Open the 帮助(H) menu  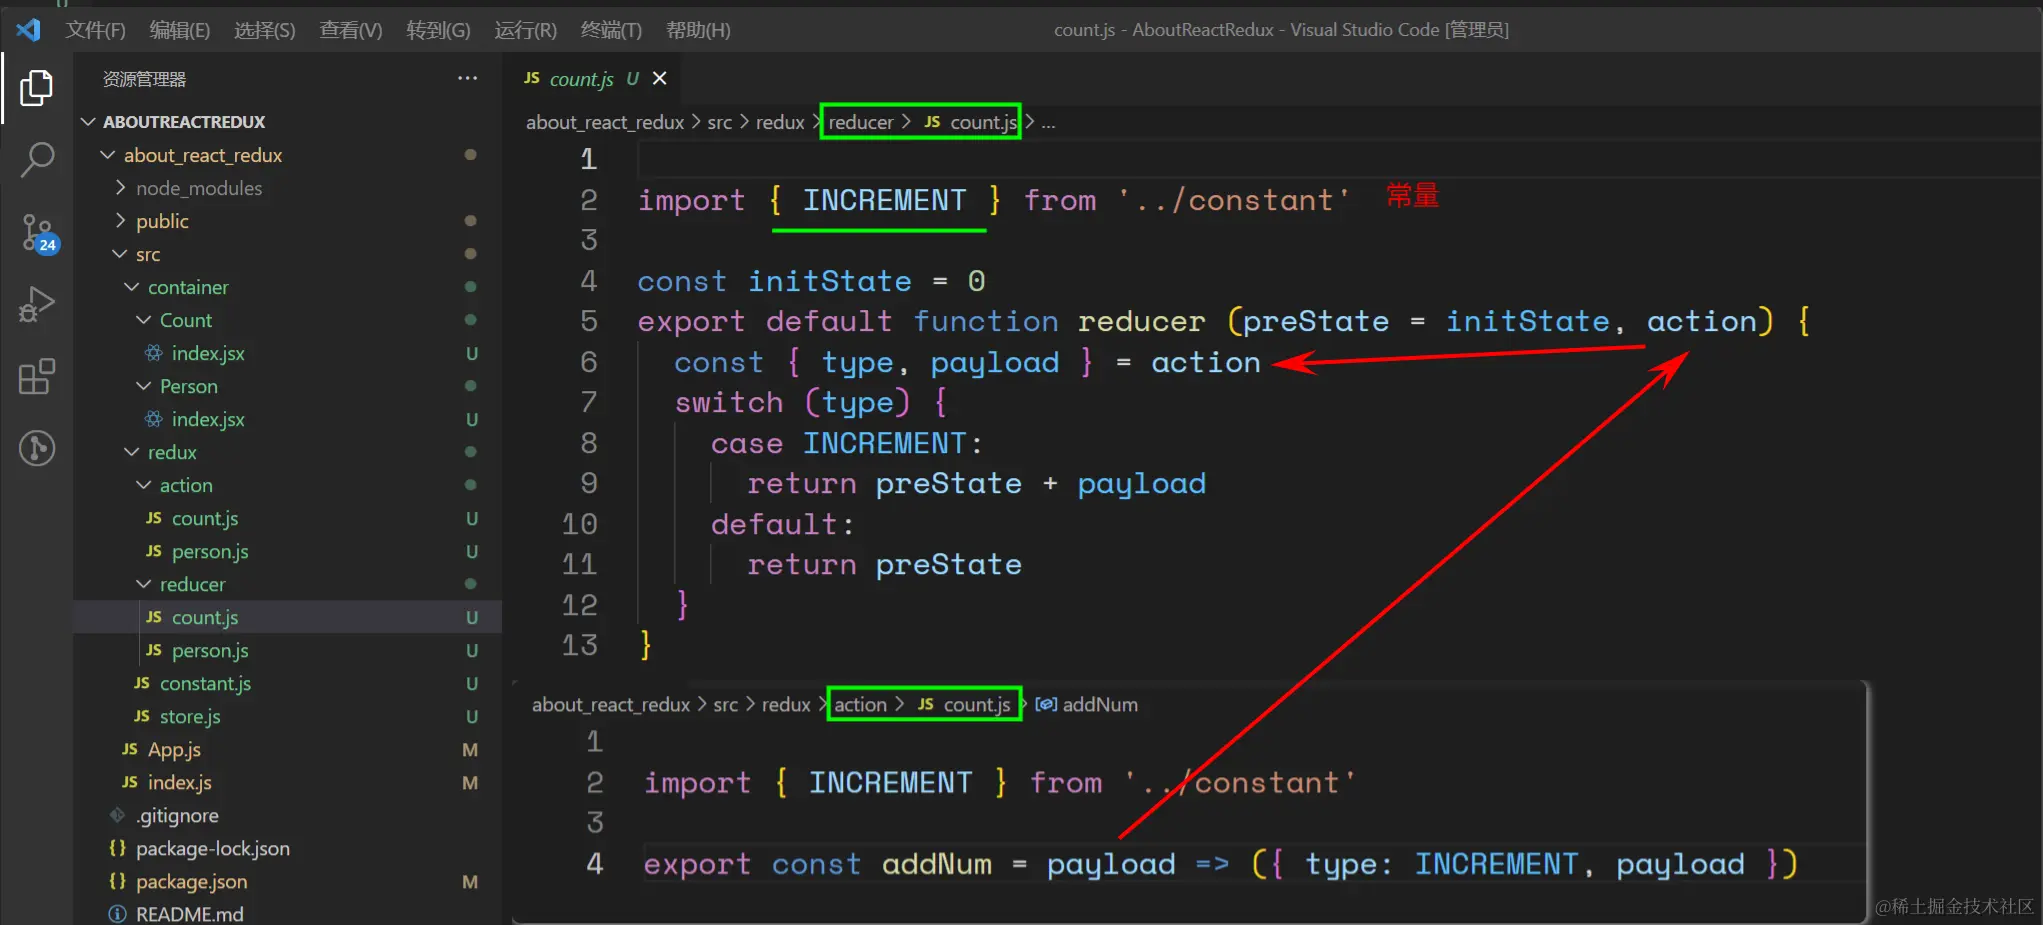(698, 30)
